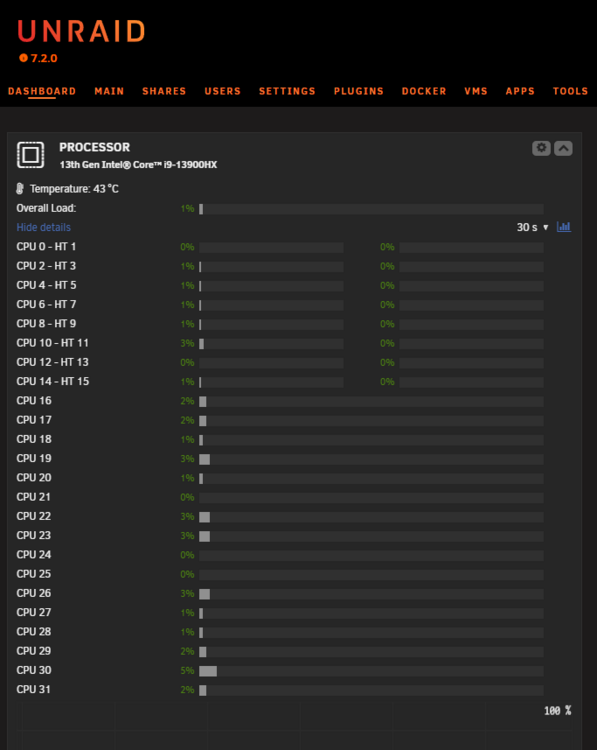Click the CPU 6 - HT 7 label
597x750 pixels.
pyautogui.click(x=46, y=304)
